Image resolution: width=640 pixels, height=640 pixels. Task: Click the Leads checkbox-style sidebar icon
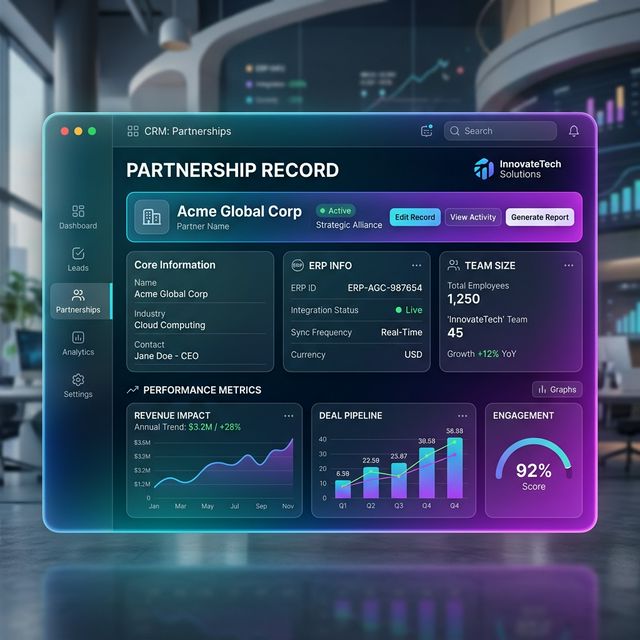[x=78, y=253]
